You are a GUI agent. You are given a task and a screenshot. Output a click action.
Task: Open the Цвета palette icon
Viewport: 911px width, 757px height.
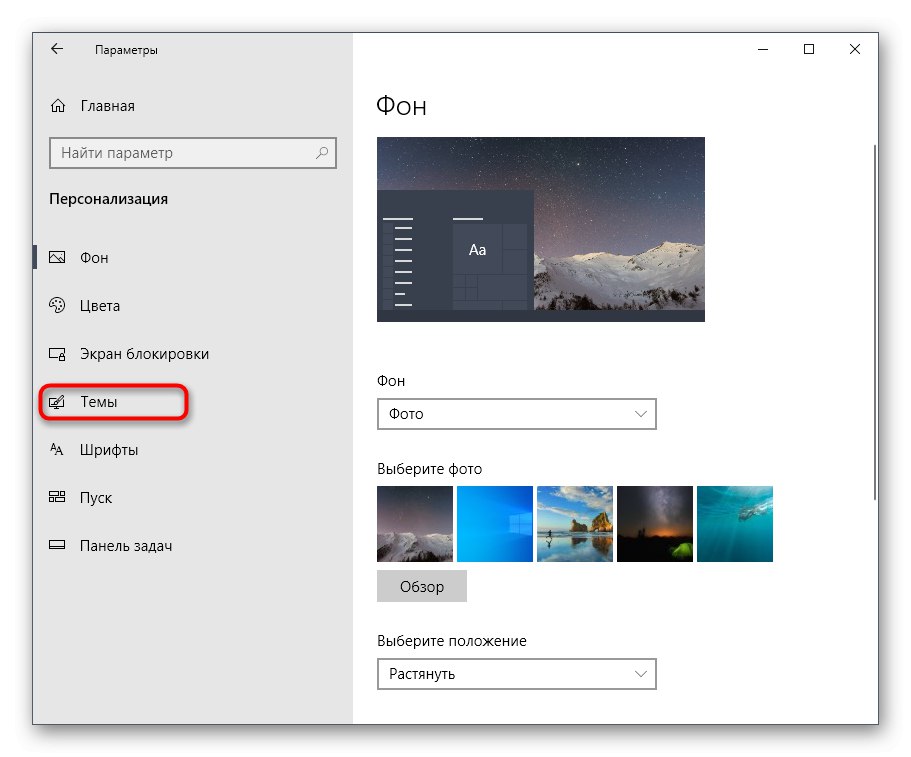[57, 306]
